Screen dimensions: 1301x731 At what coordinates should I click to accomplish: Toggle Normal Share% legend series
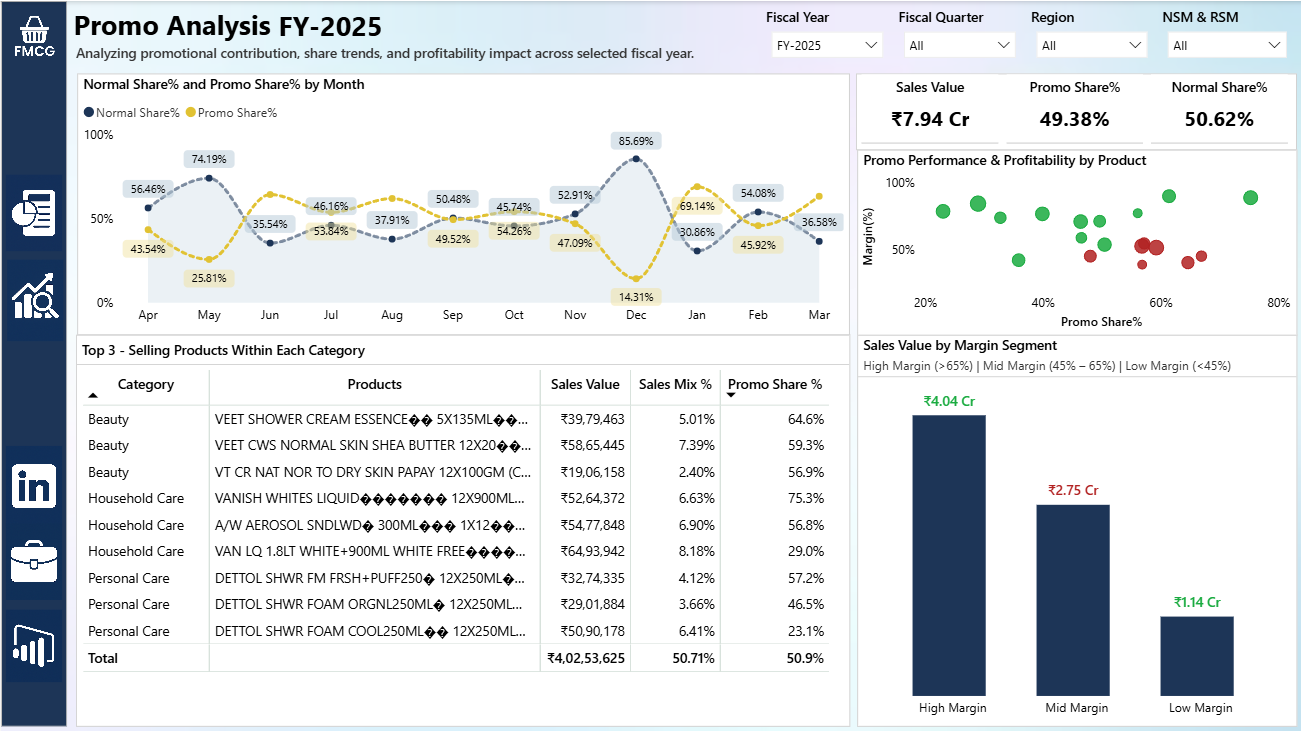(132, 113)
